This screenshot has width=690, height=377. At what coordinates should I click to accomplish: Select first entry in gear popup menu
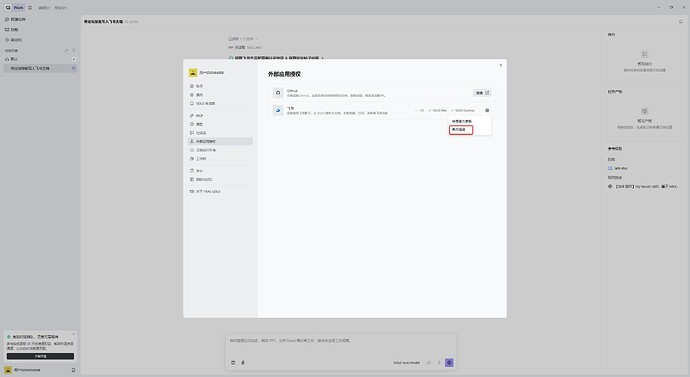462,121
